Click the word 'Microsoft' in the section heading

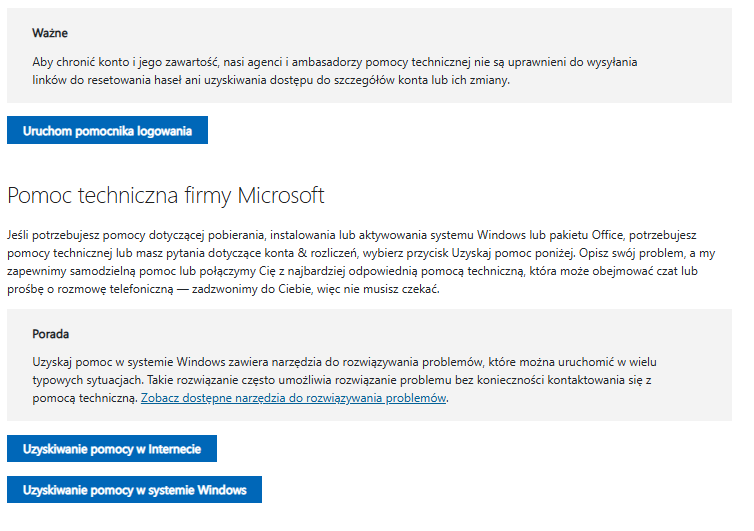(x=281, y=196)
